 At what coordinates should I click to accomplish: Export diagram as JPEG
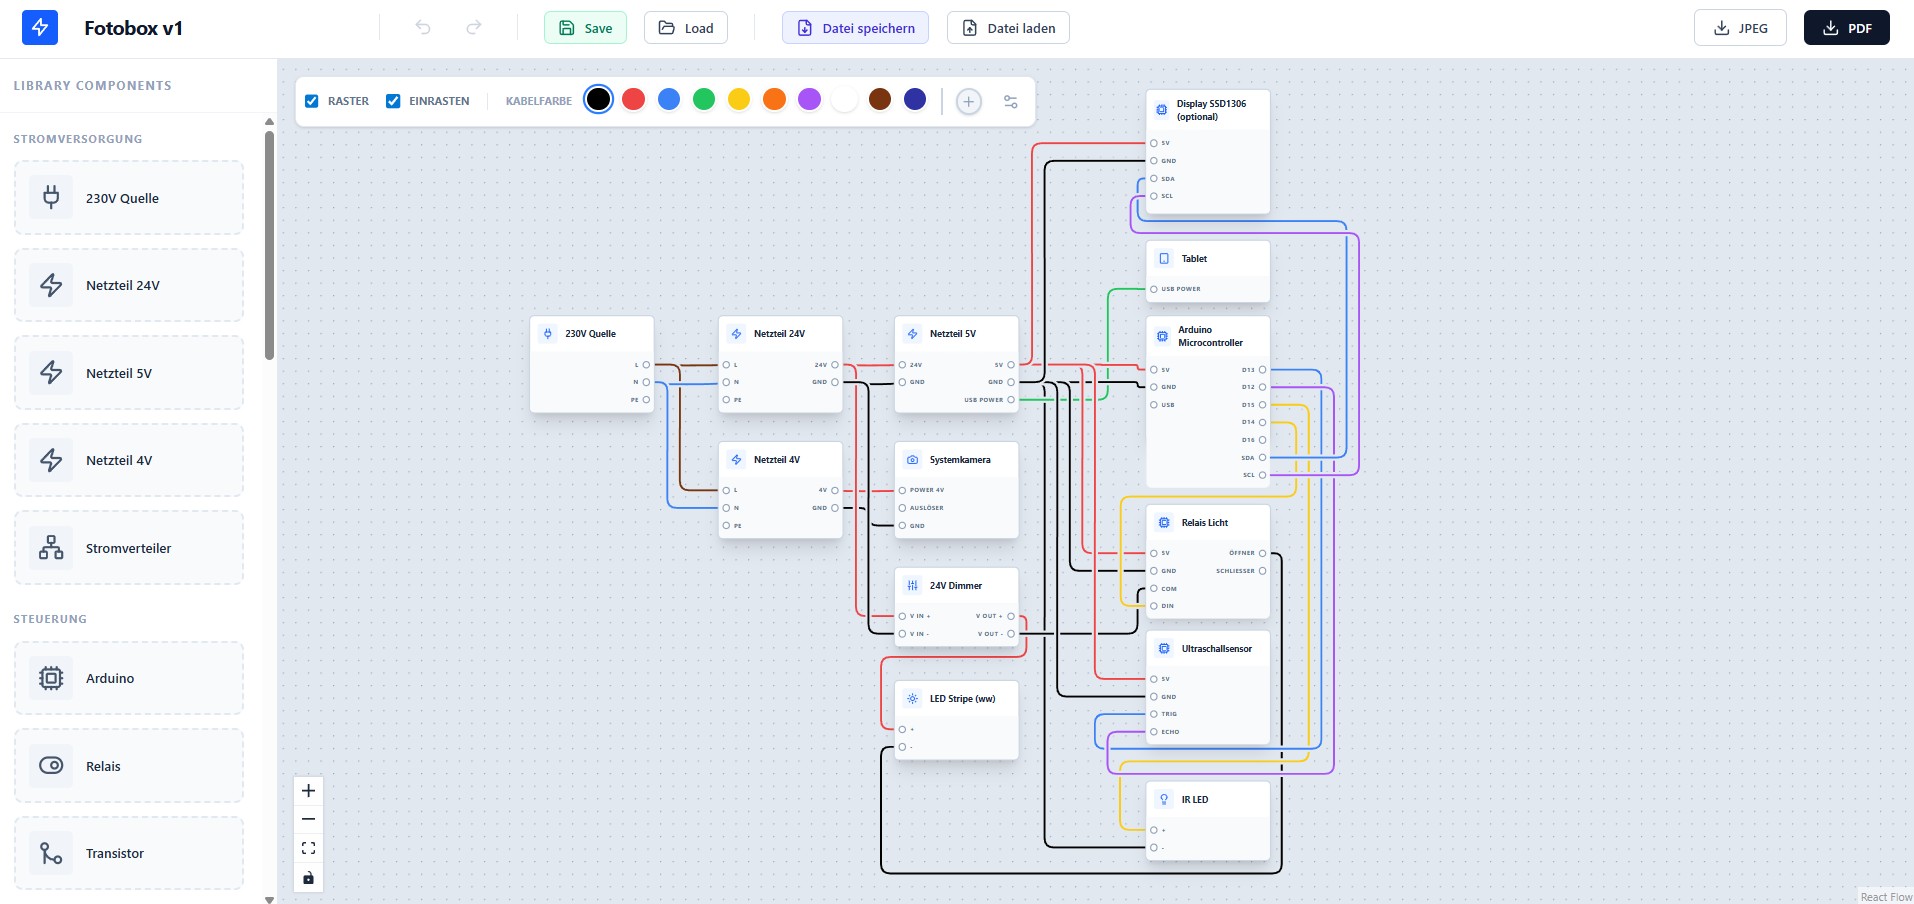click(1740, 28)
